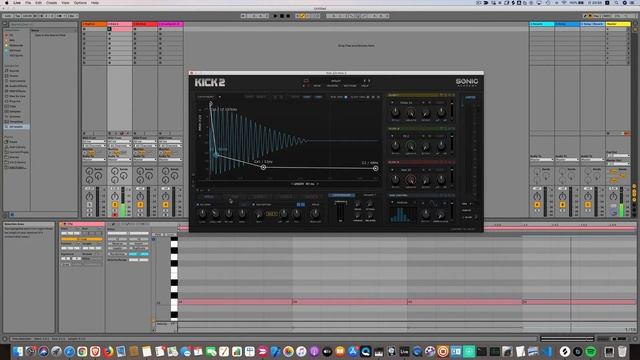This screenshot has width=640, height=360.
Task: Click the Click 2 slot volume fader
Action: (452, 144)
